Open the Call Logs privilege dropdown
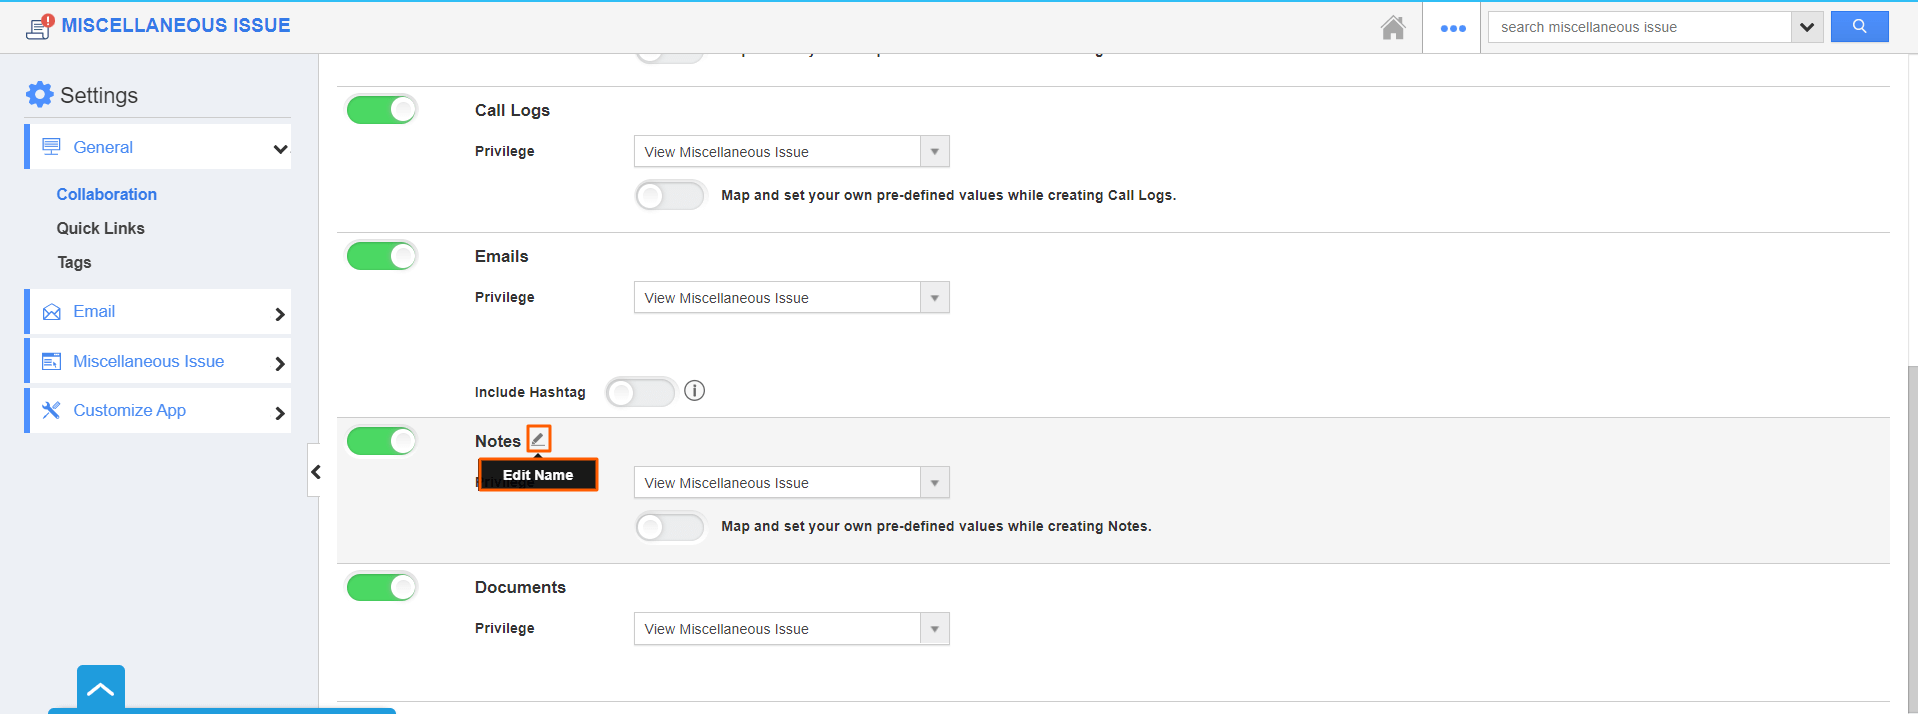 click(x=791, y=152)
